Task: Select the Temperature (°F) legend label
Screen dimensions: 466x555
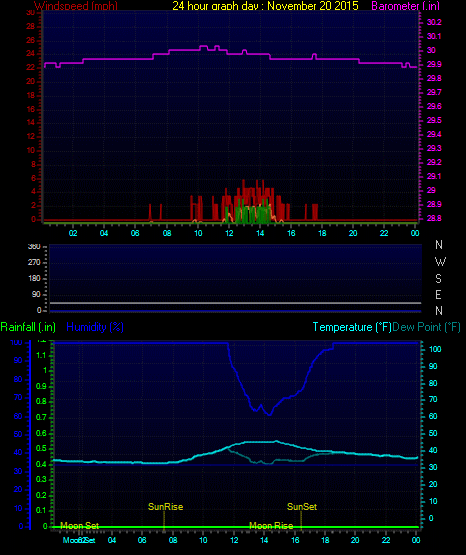Action: [352, 327]
